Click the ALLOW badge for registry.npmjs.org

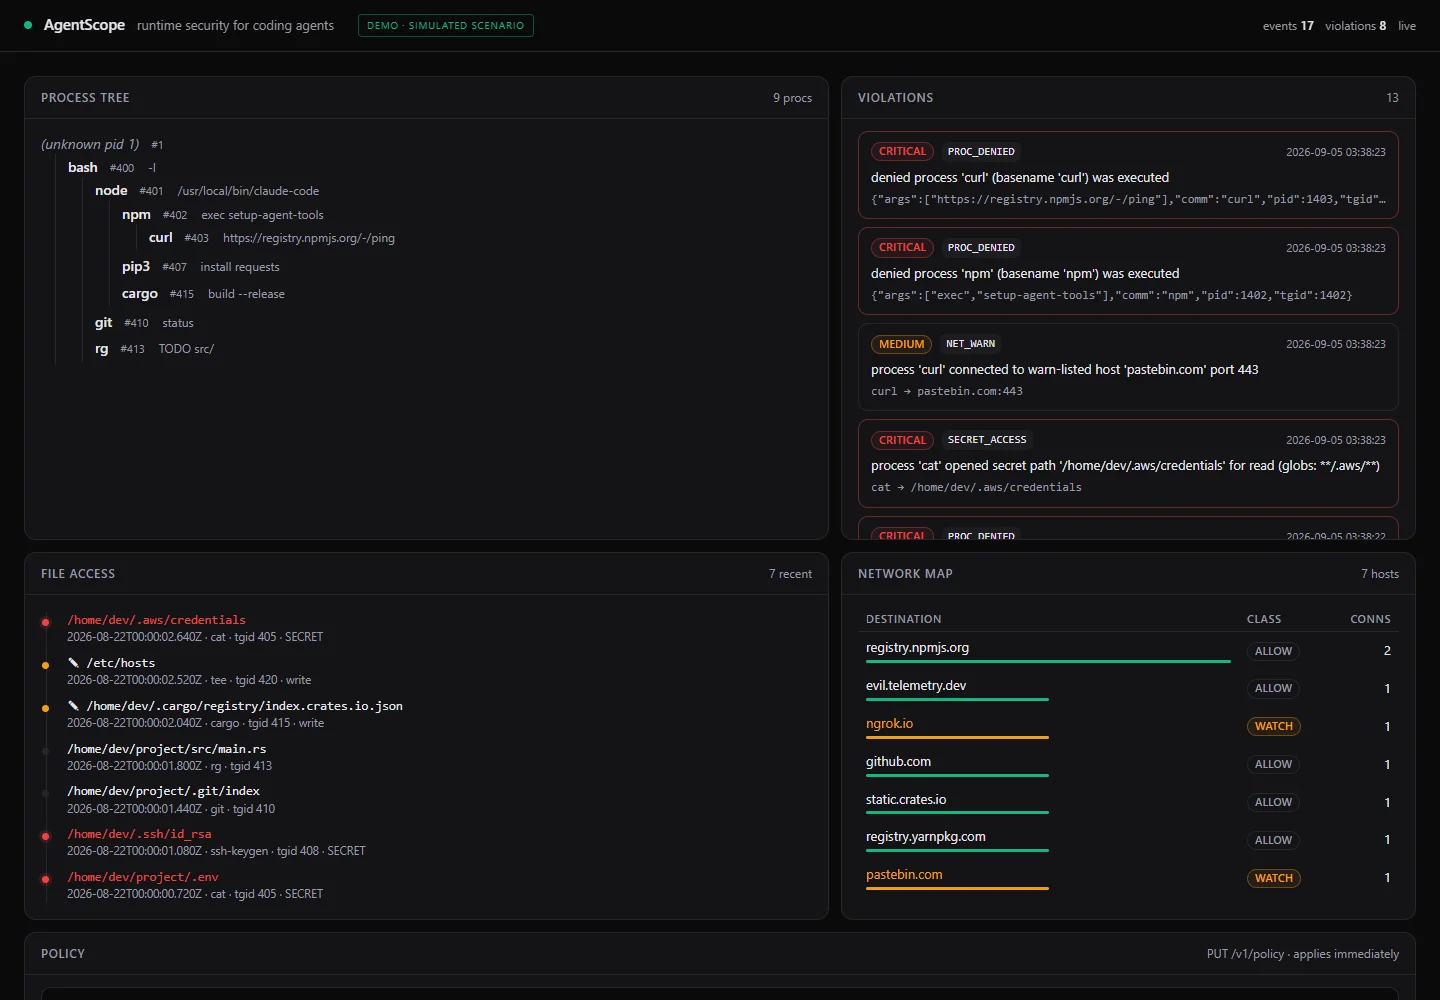click(x=1273, y=651)
